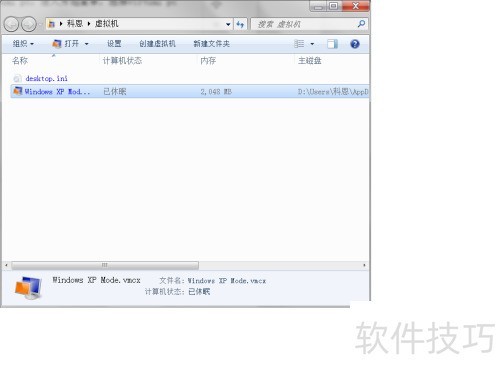Click 设置 in the toolbar
This screenshot has width=500, height=375.
pyautogui.click(x=114, y=44)
